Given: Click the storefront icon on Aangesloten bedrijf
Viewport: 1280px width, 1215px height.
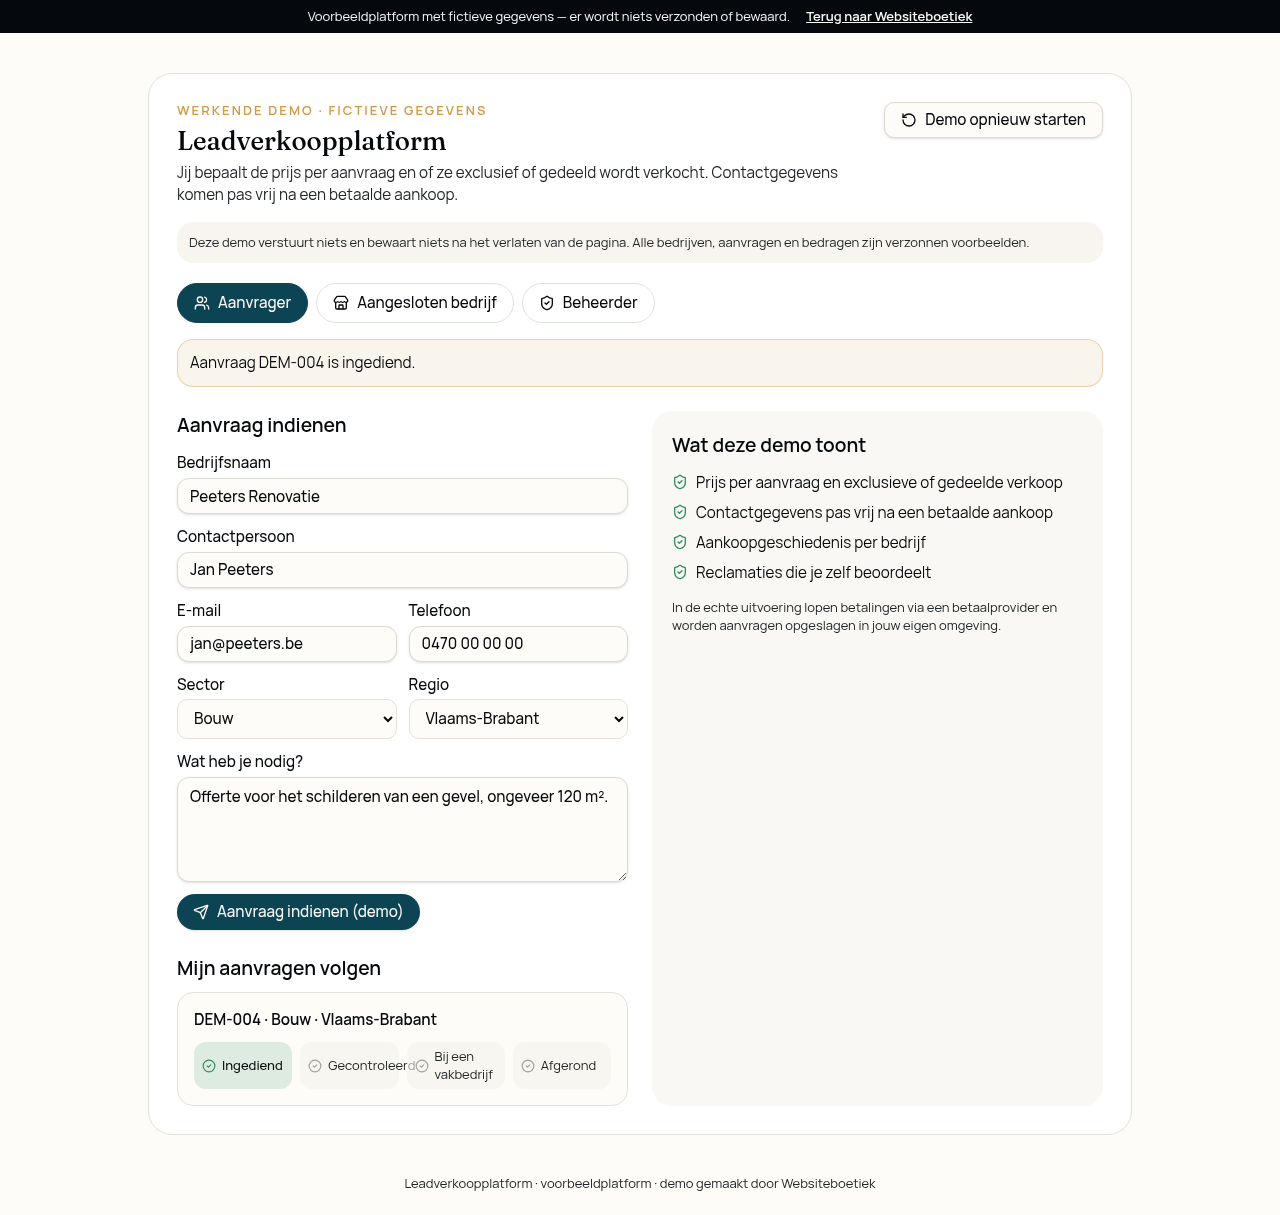Looking at the screenshot, I should click(341, 303).
